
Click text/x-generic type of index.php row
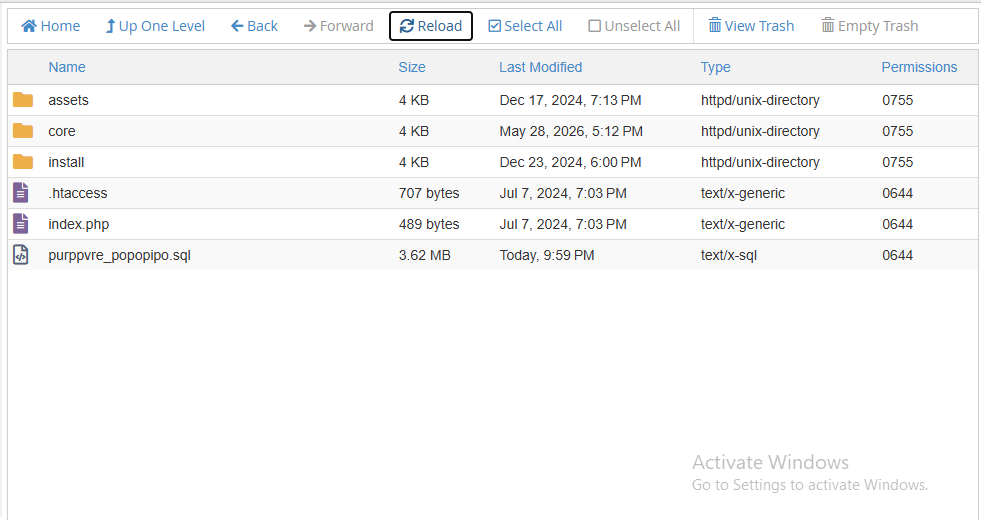click(743, 224)
